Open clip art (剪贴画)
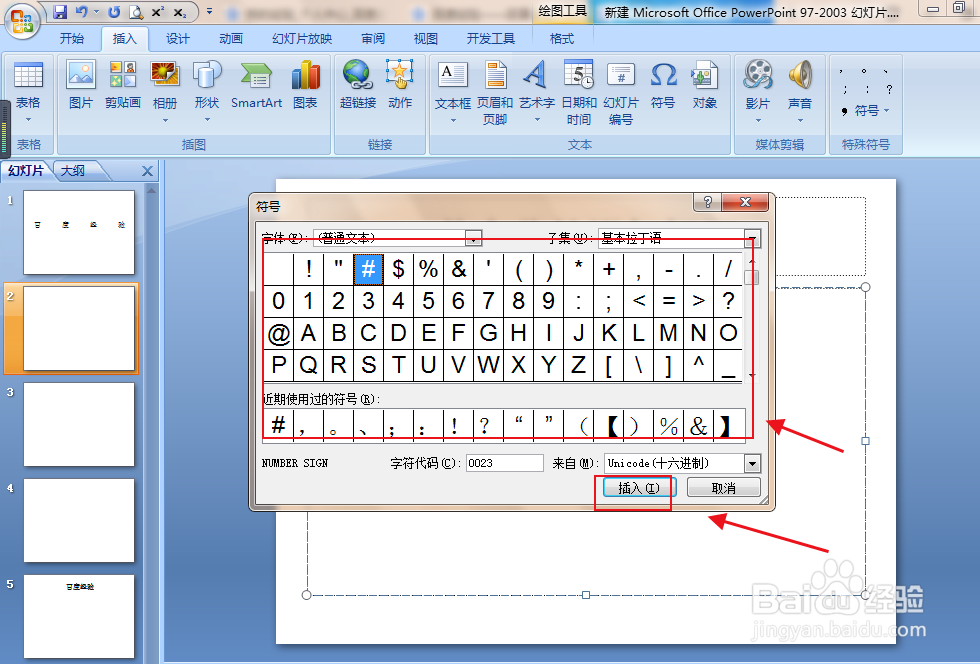The image size is (980, 664). (122, 85)
